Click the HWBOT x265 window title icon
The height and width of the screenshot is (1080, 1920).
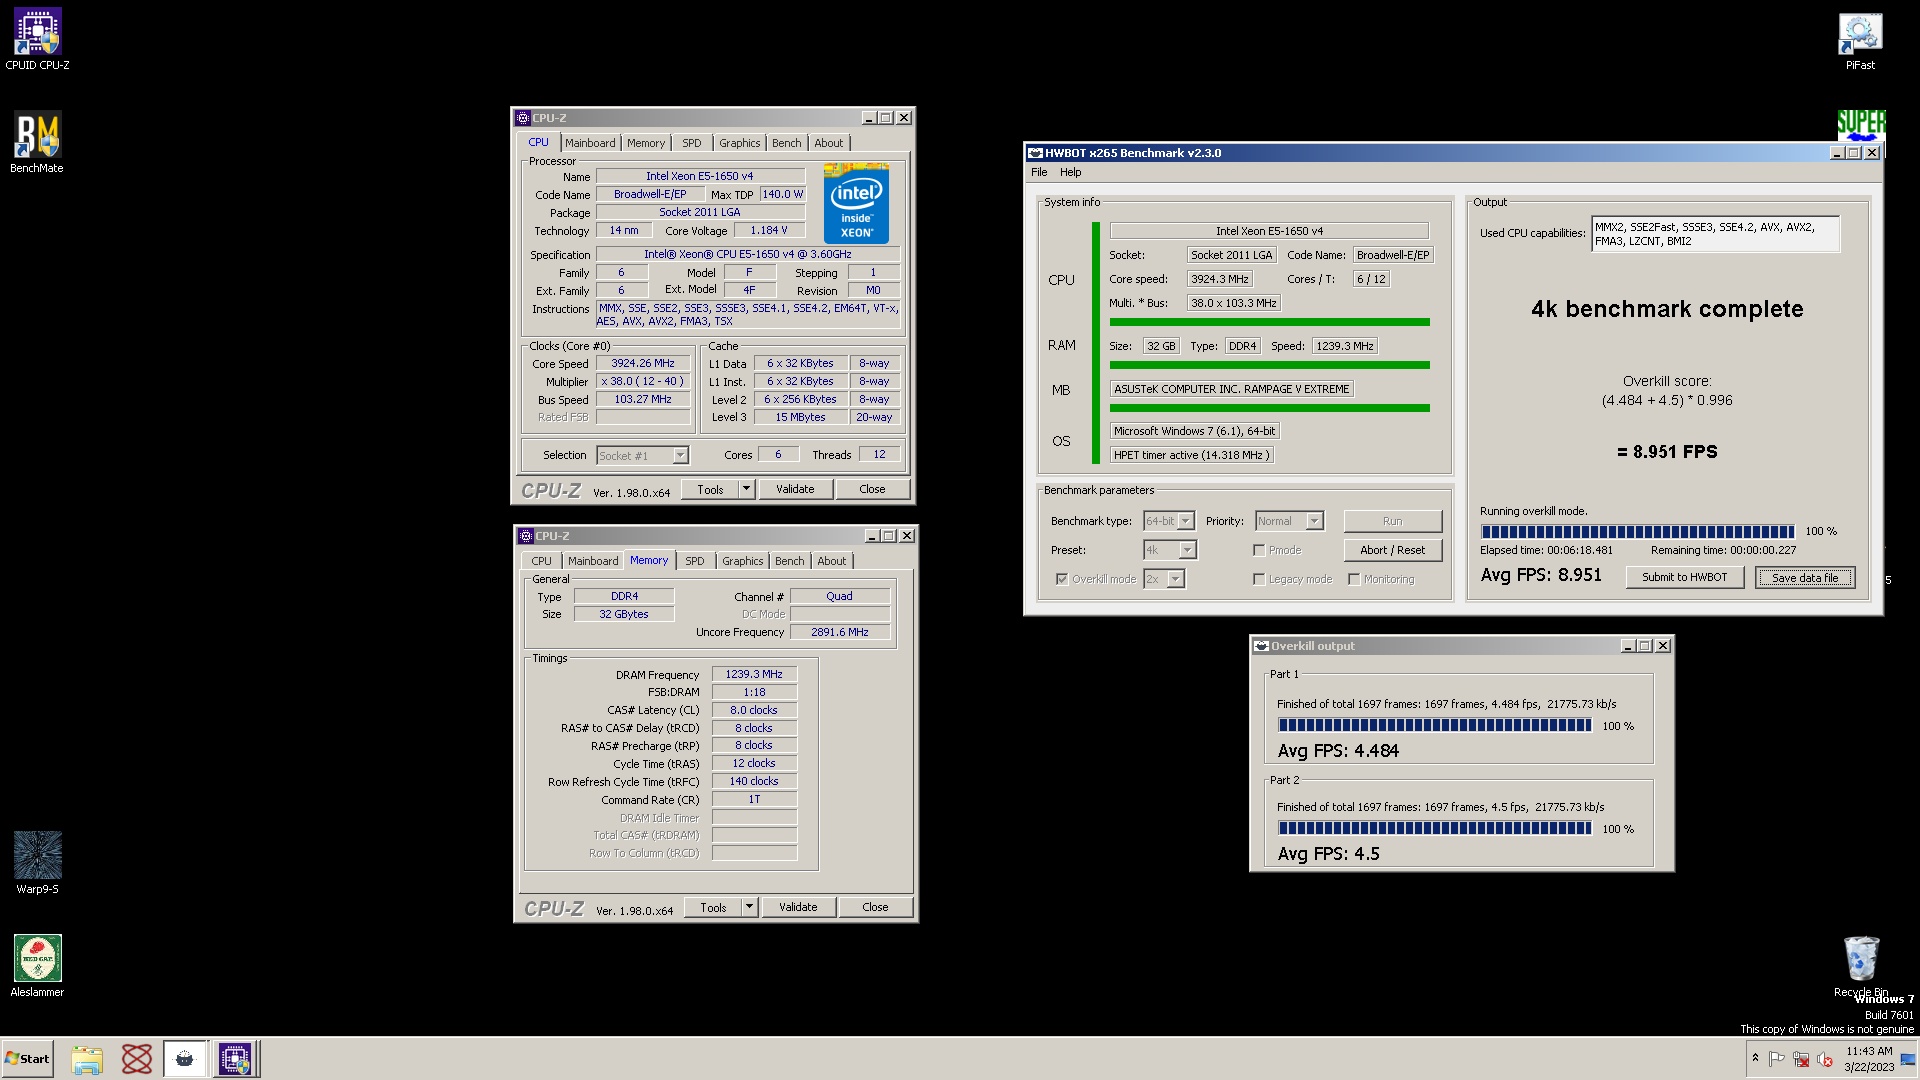1036,153
